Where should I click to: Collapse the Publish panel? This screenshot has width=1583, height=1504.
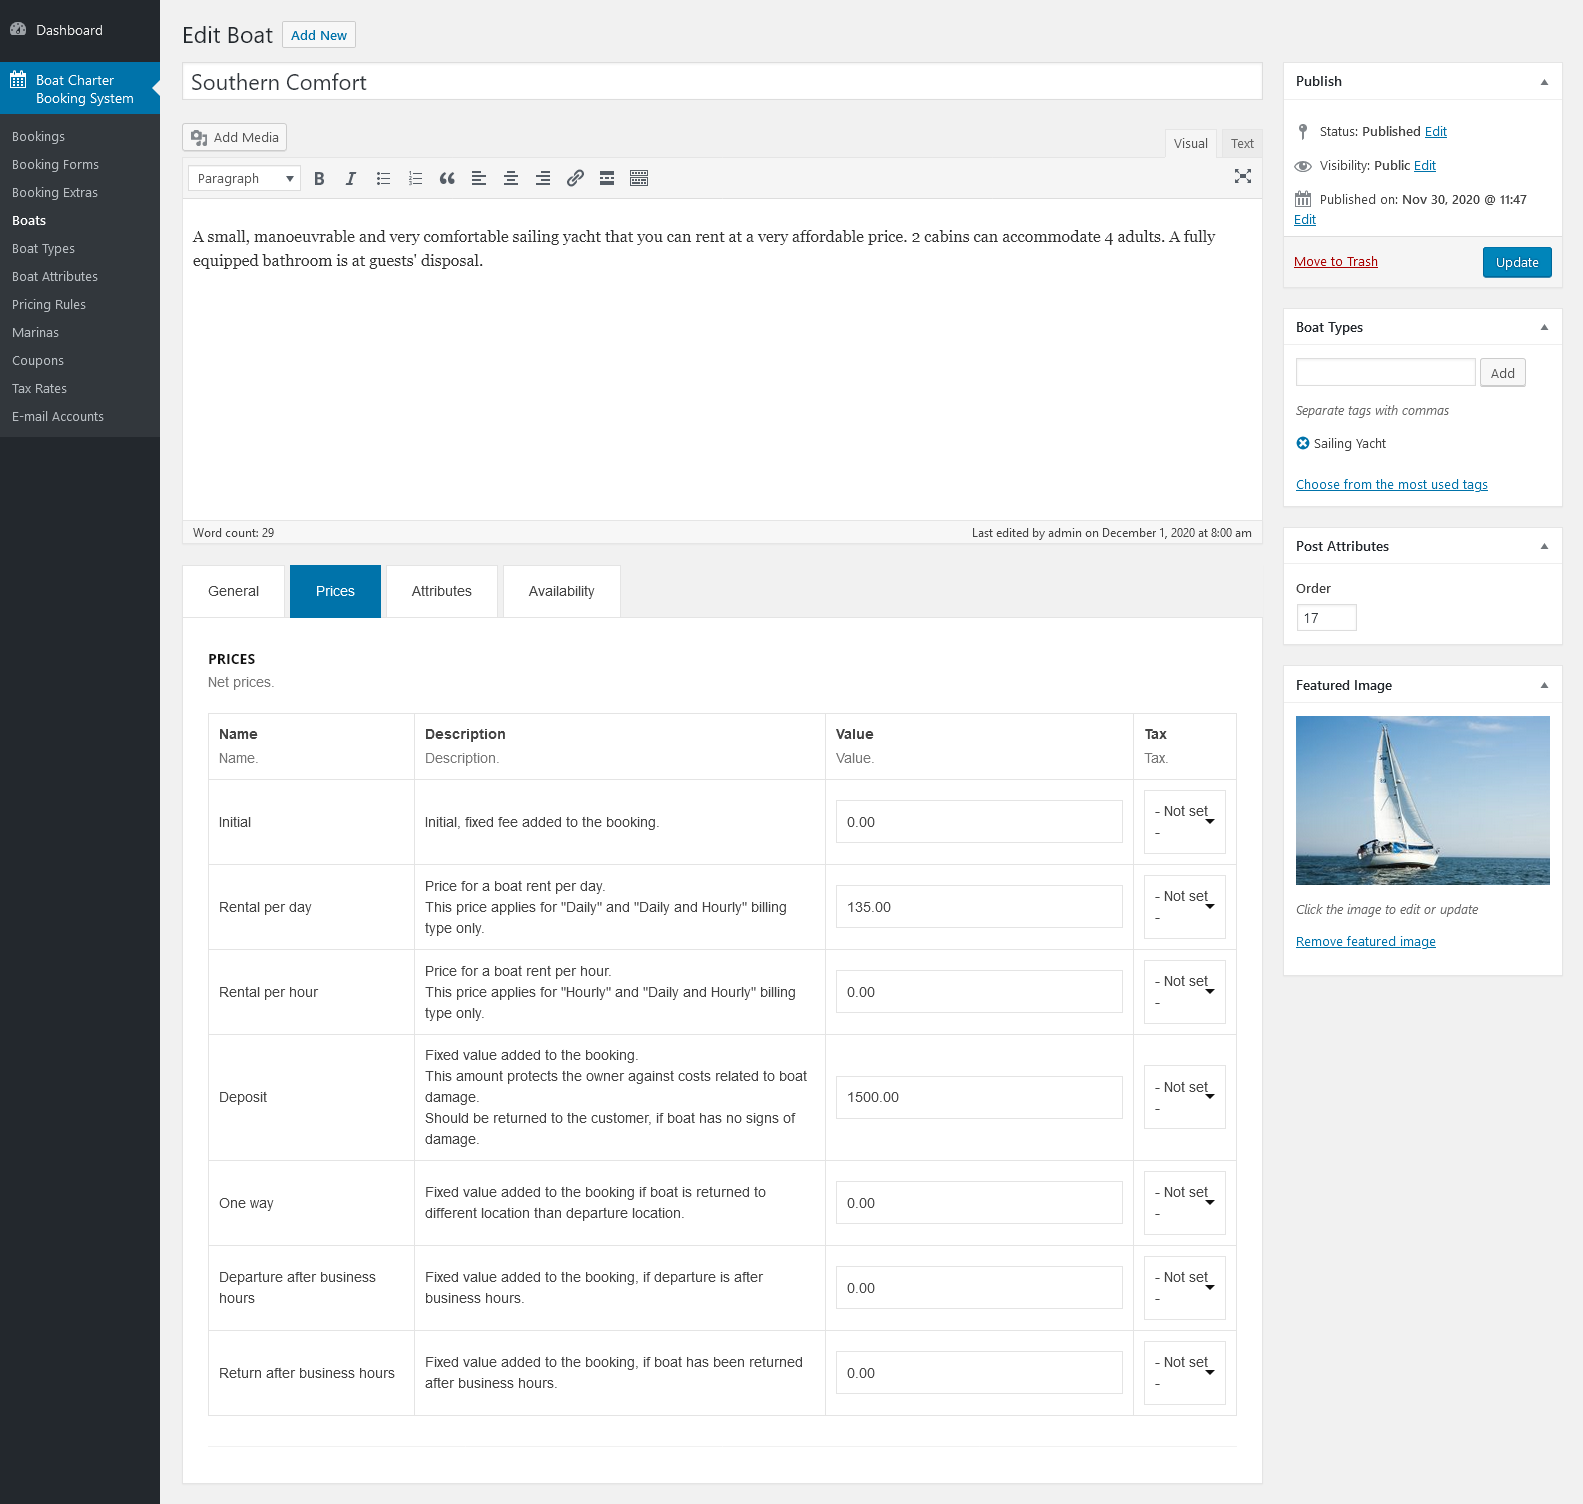(1544, 82)
